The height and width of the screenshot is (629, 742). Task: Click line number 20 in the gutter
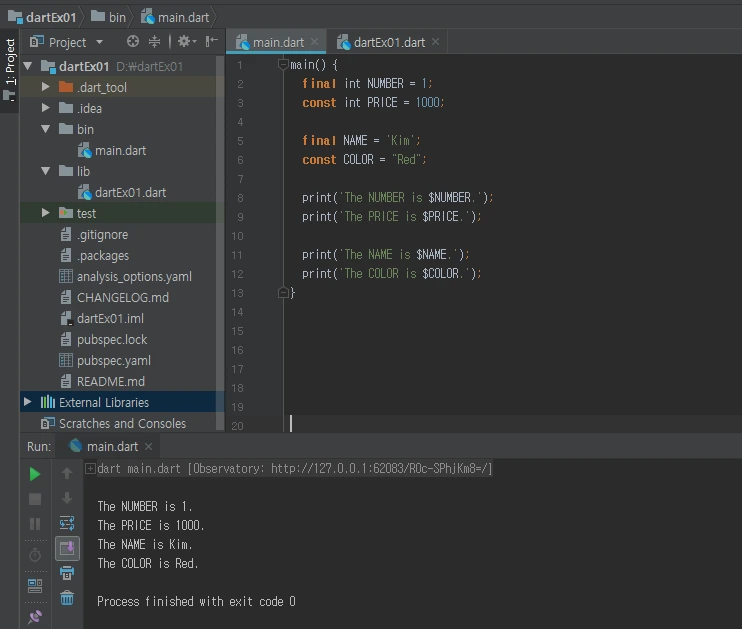coord(238,425)
